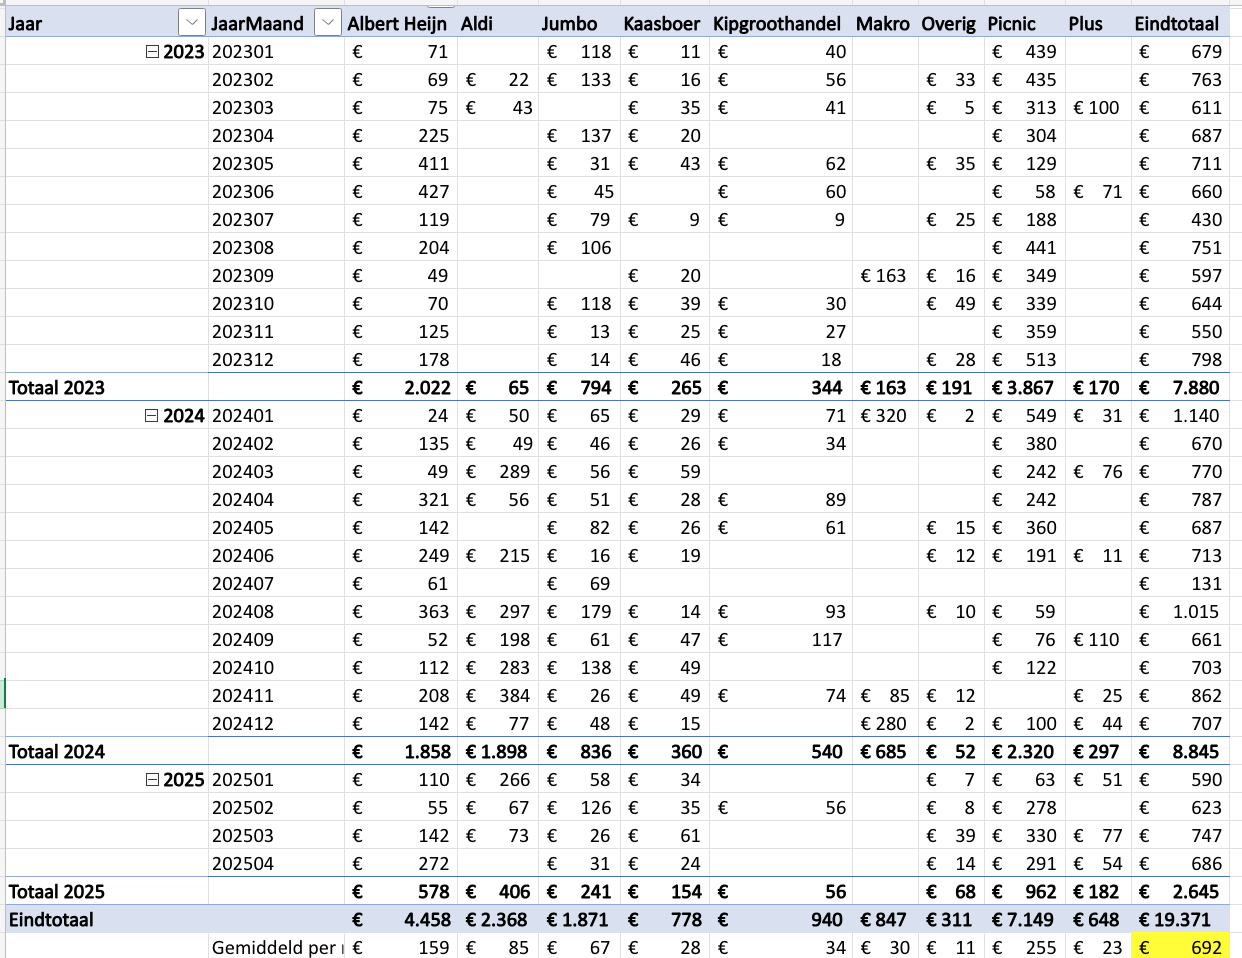This screenshot has height=958, width=1242.
Task: Click Picnic value 441 for 202308
Action: point(1040,248)
